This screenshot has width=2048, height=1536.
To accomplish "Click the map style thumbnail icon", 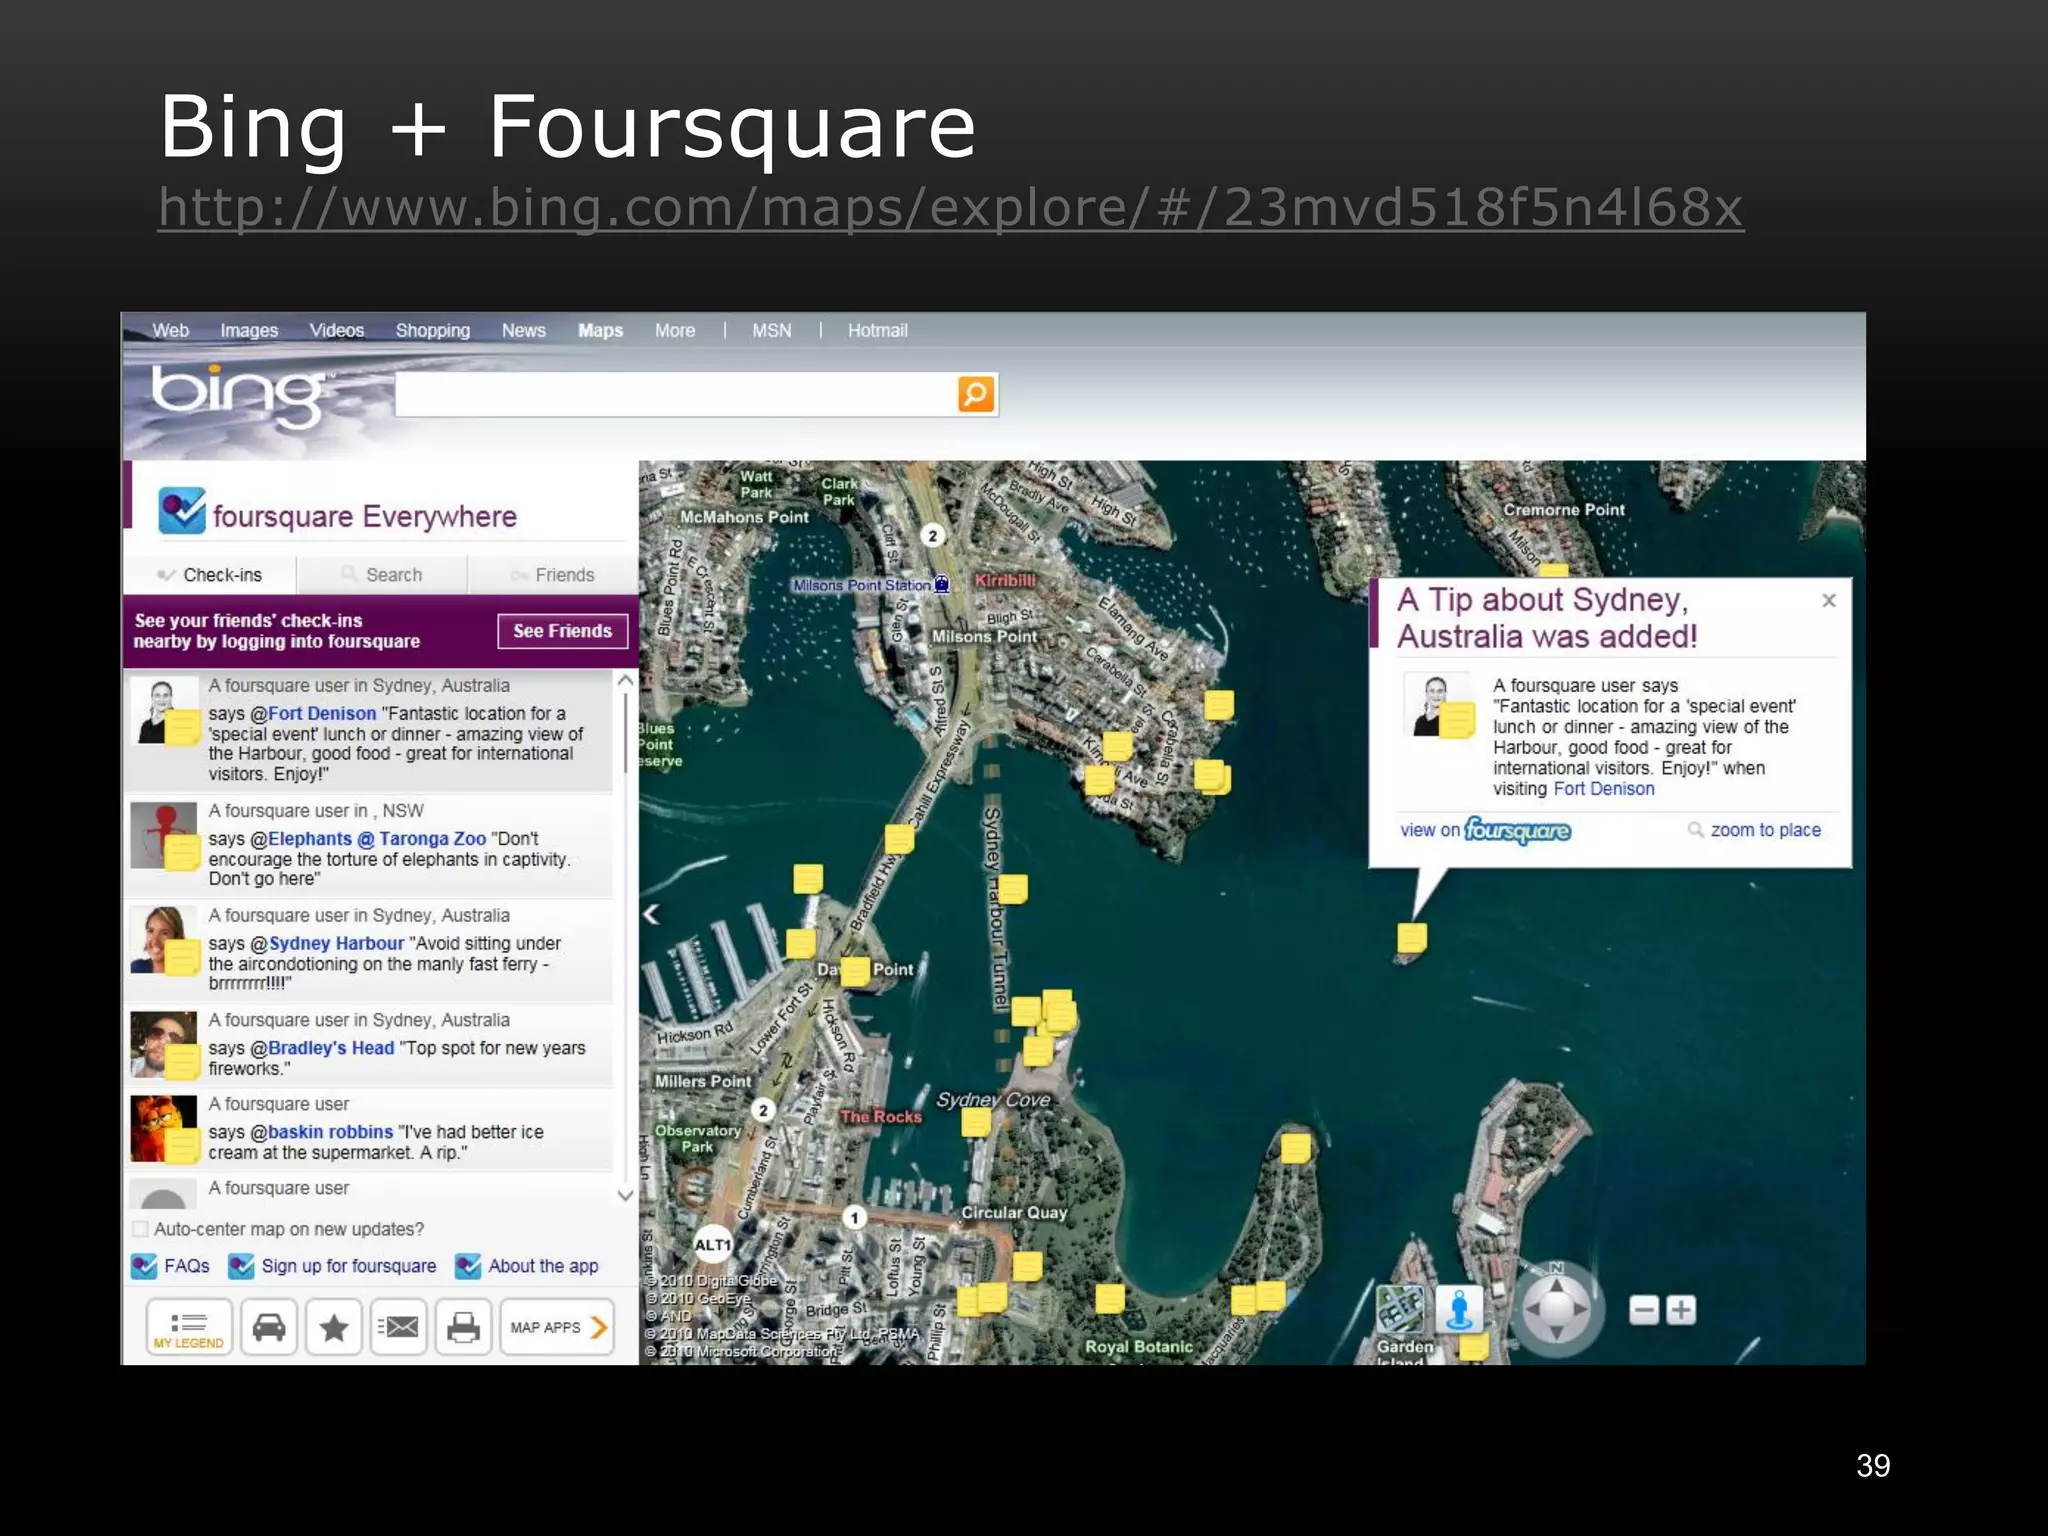I will [x=1400, y=1309].
